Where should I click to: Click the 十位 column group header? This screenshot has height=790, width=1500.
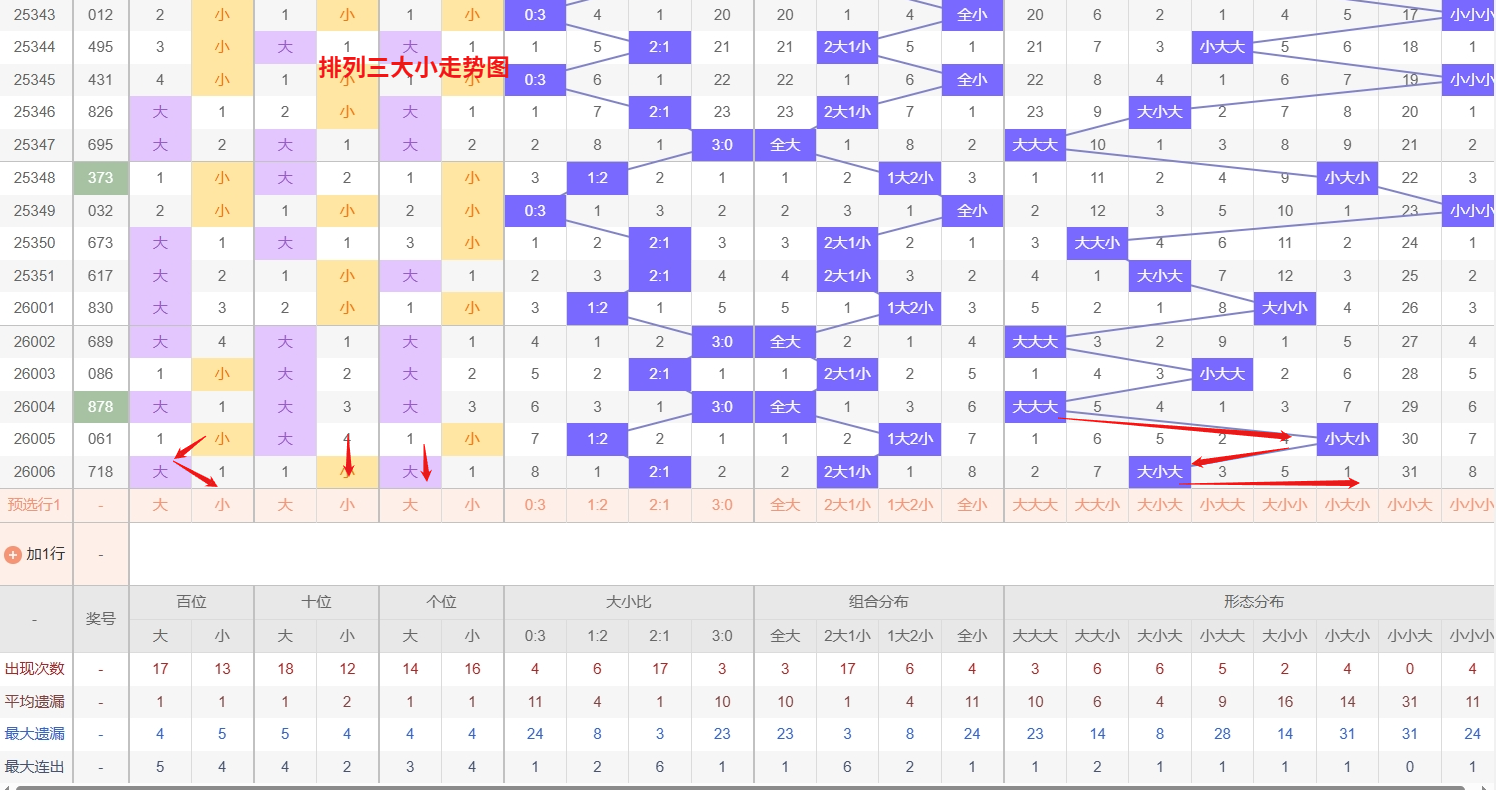click(316, 602)
